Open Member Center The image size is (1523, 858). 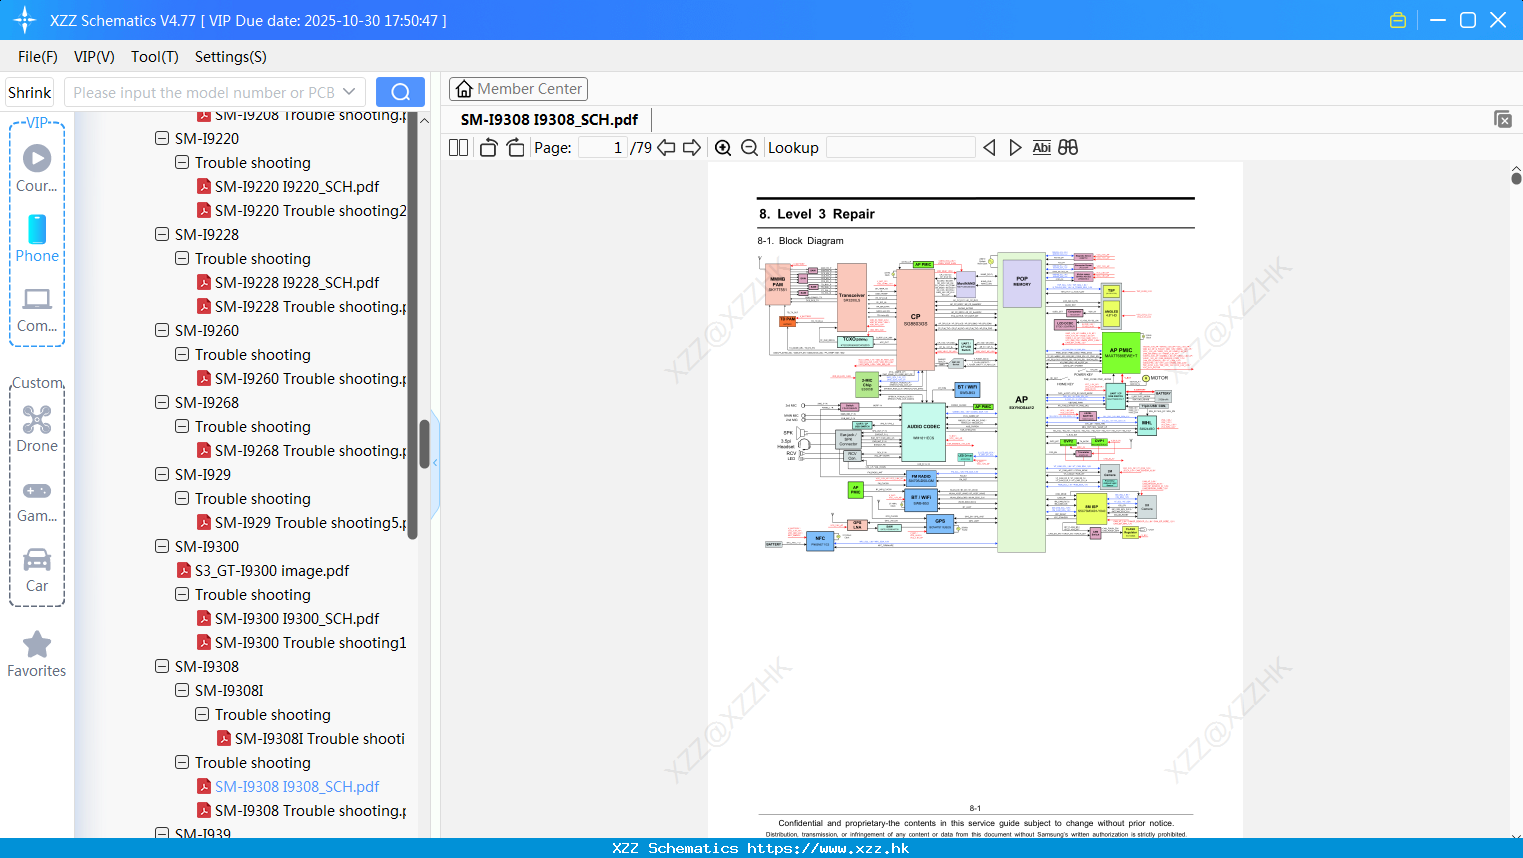(x=518, y=89)
